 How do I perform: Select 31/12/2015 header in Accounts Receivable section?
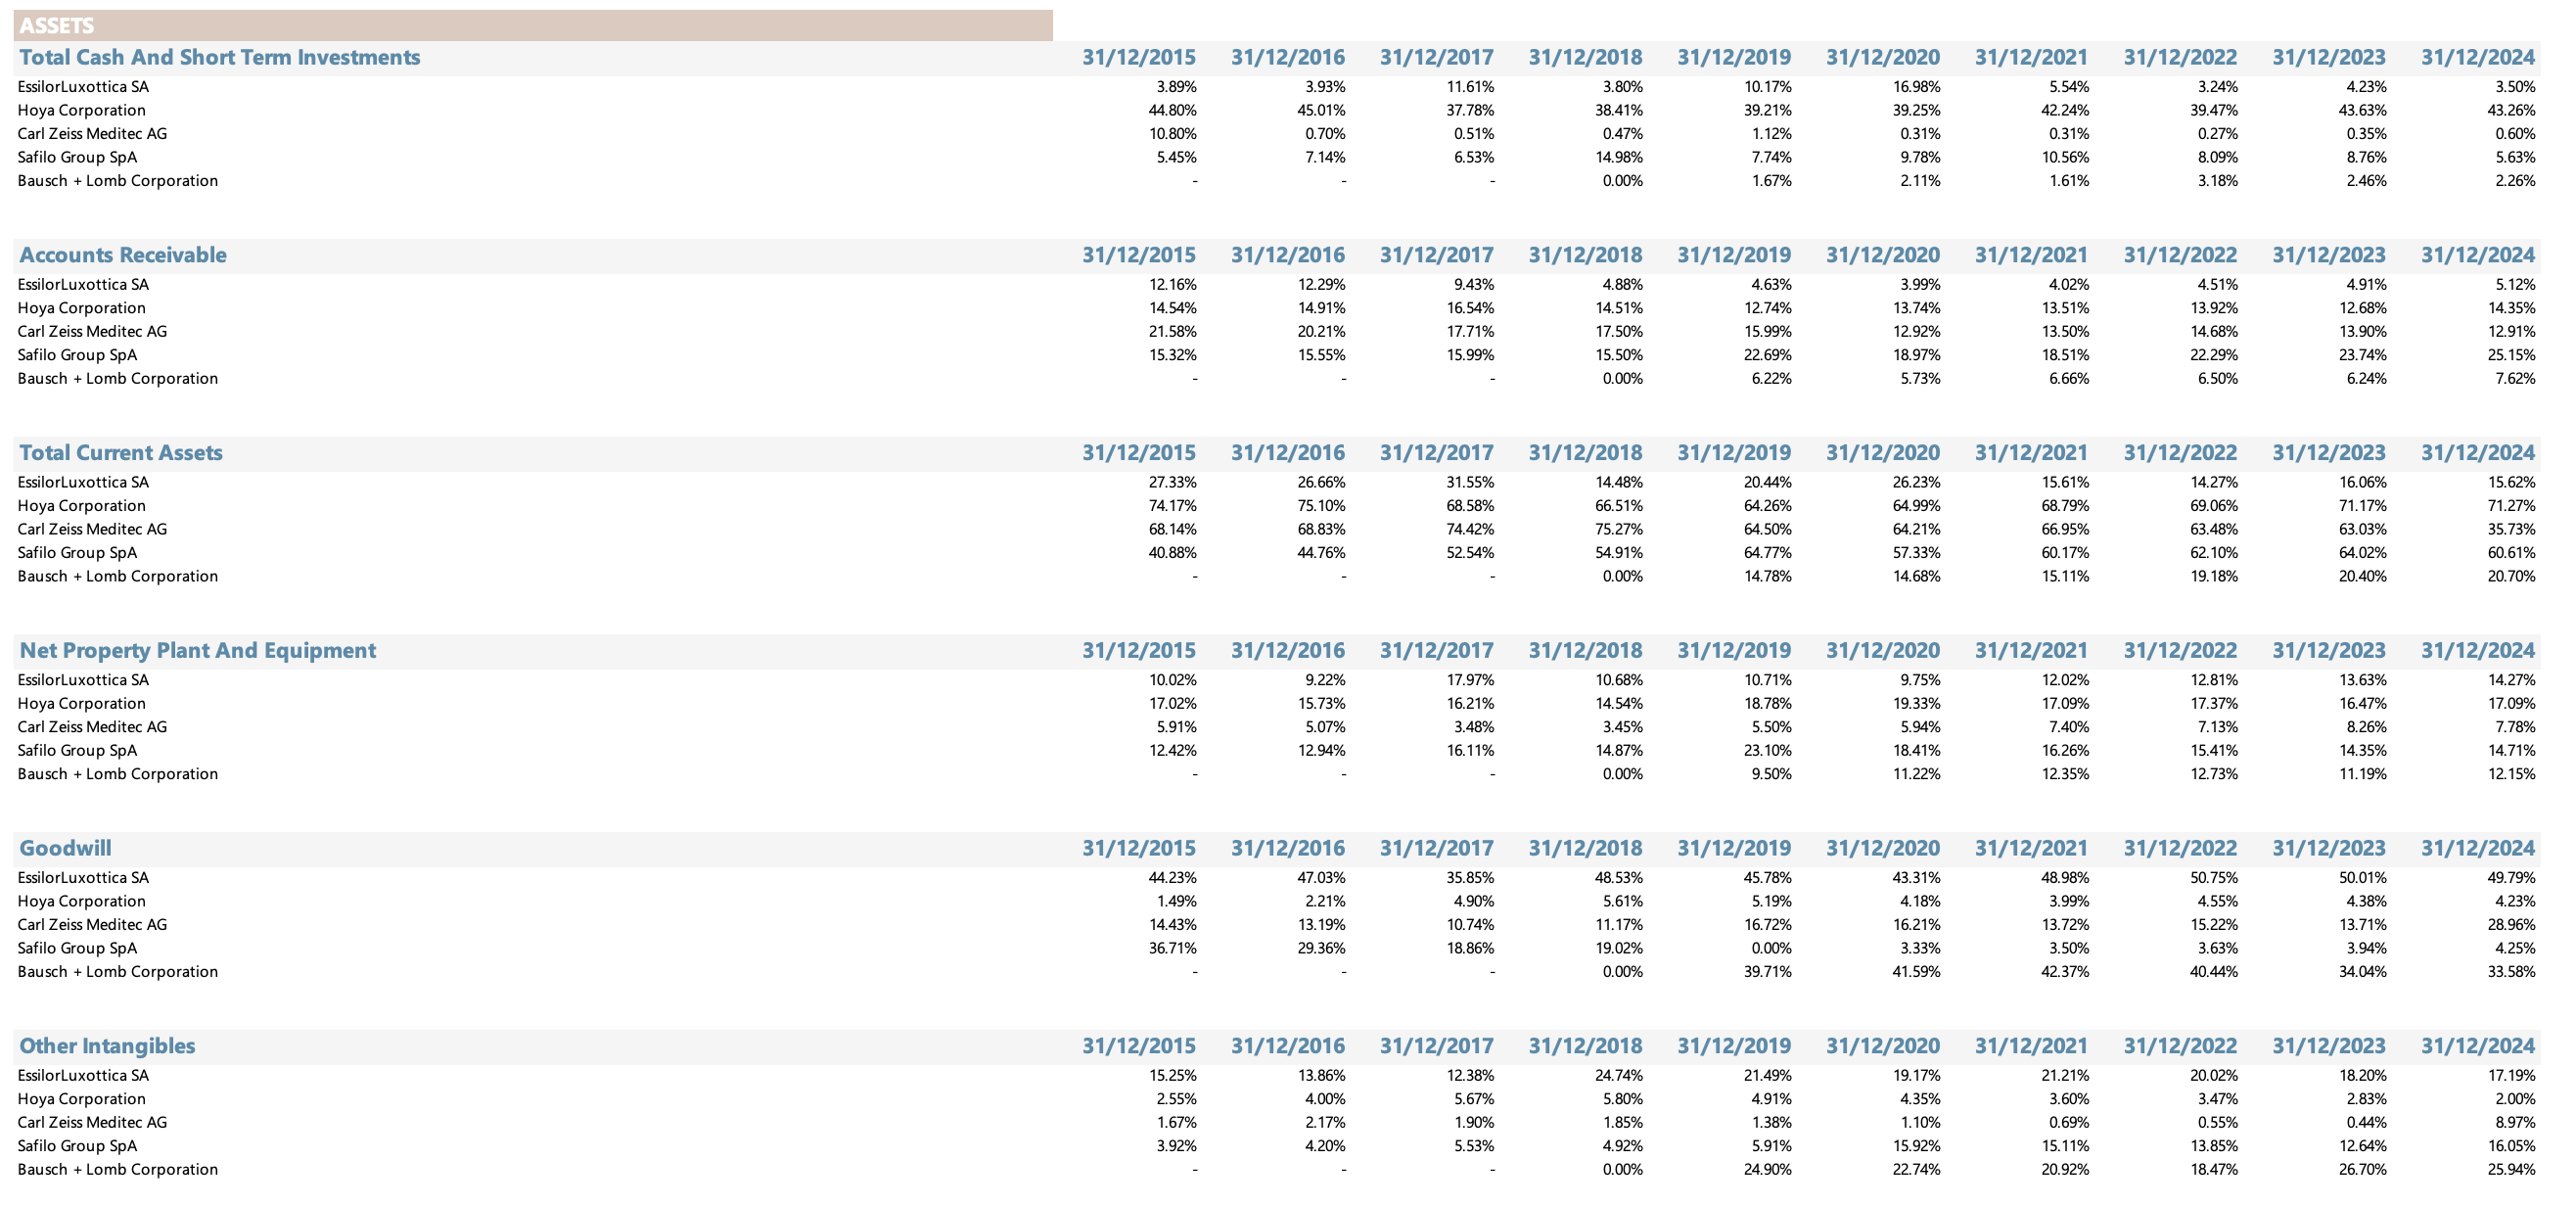click(x=1139, y=255)
